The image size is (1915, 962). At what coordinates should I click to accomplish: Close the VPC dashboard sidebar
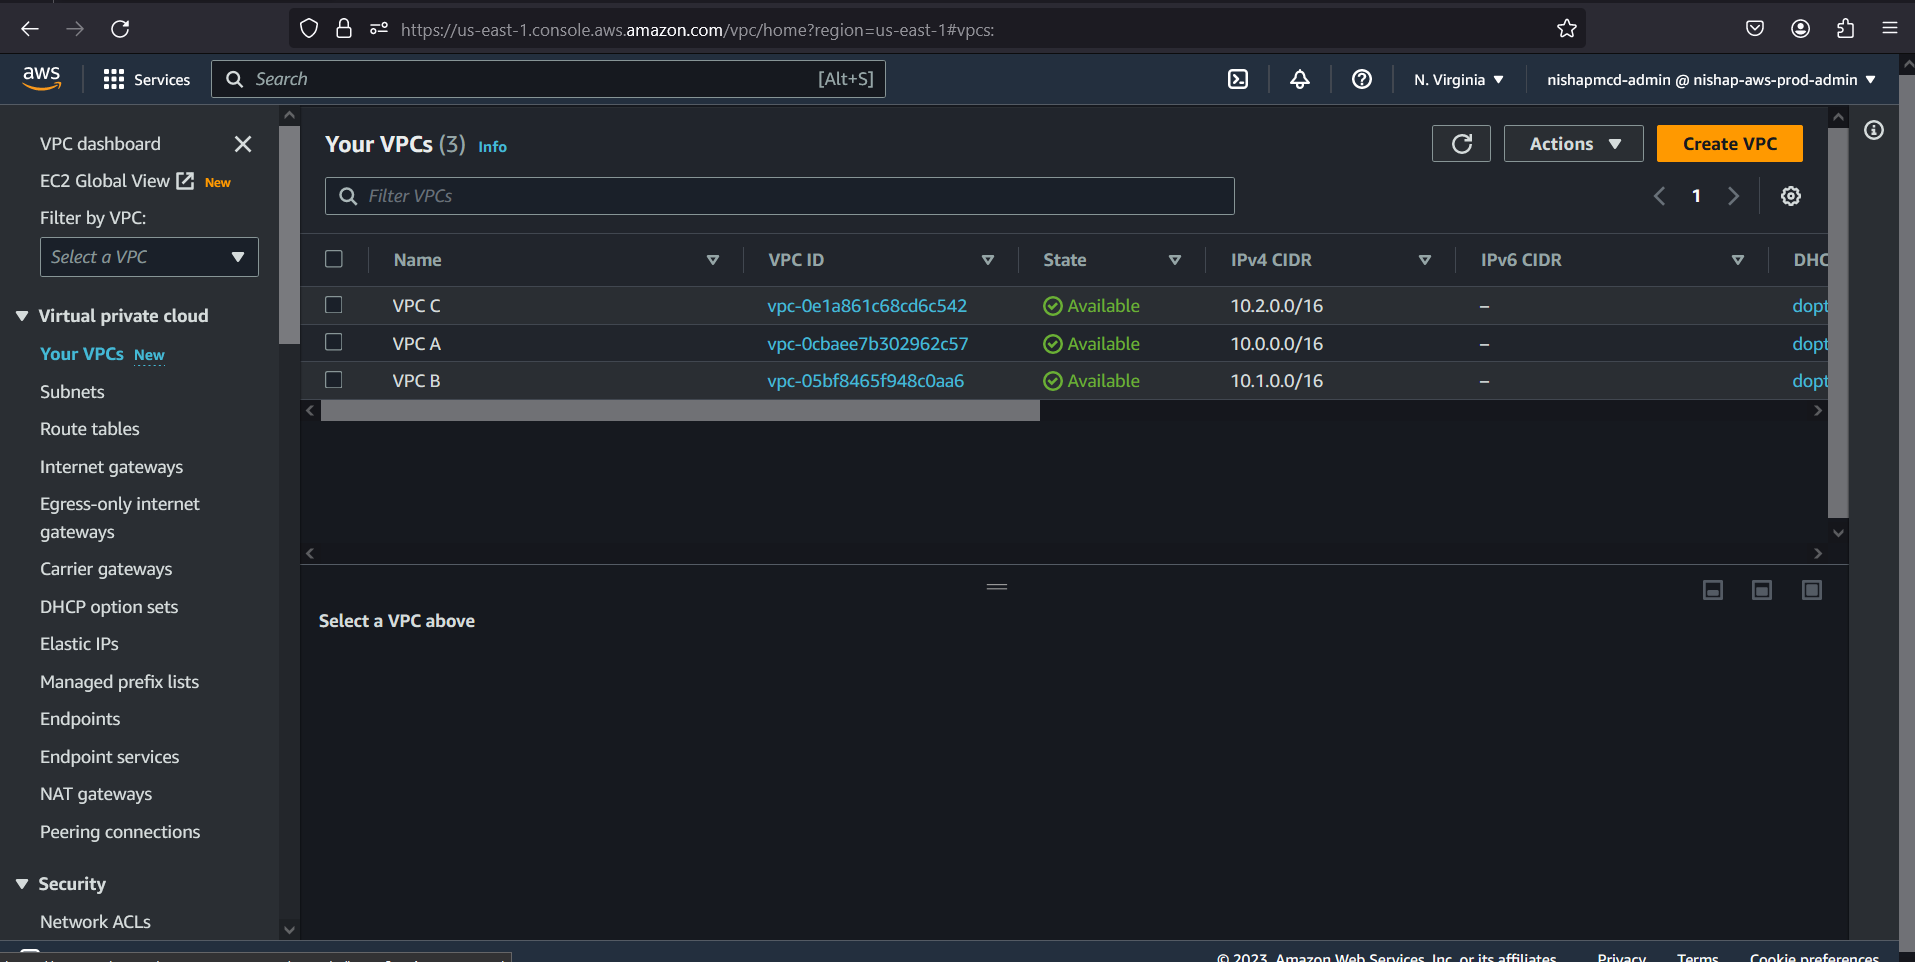tap(243, 144)
